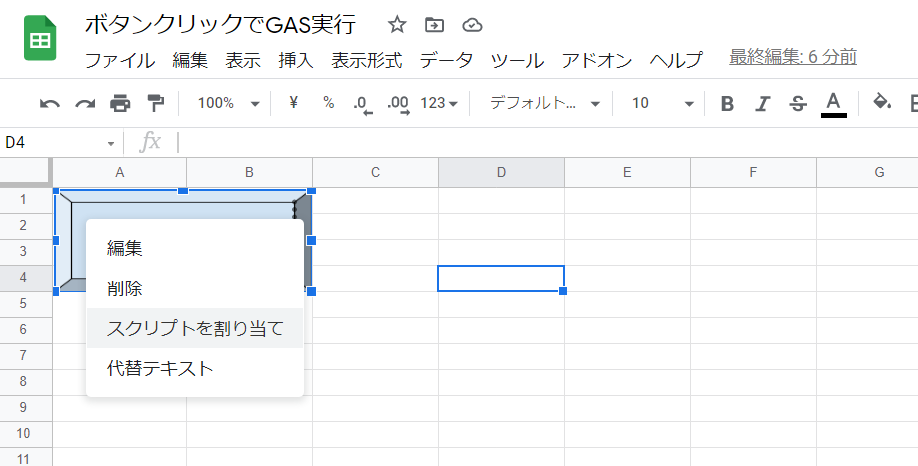Select row 5 header
918x466 pixels.
pos(26,303)
